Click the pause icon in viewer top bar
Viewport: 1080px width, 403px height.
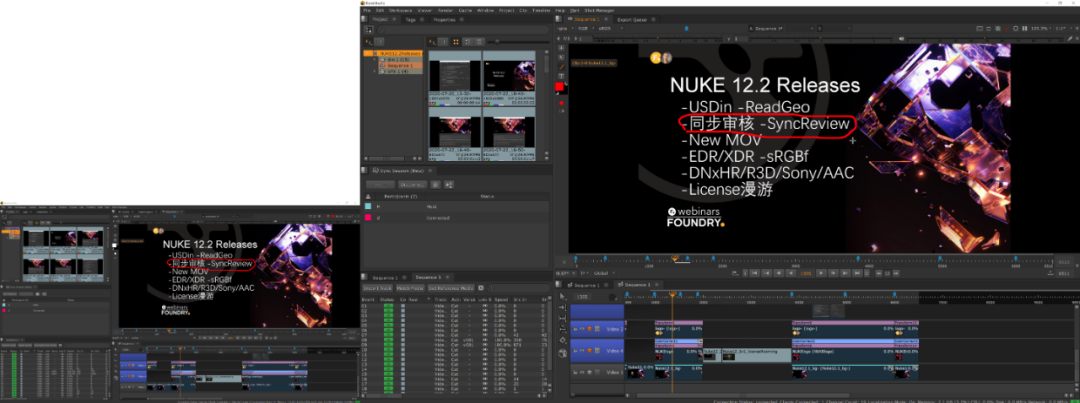1024,28
